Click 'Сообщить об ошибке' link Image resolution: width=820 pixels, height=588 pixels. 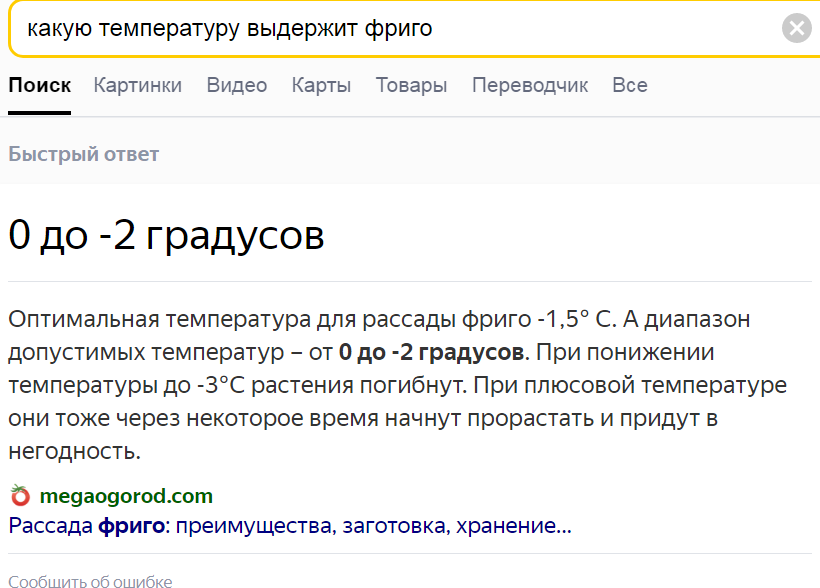[90, 581]
